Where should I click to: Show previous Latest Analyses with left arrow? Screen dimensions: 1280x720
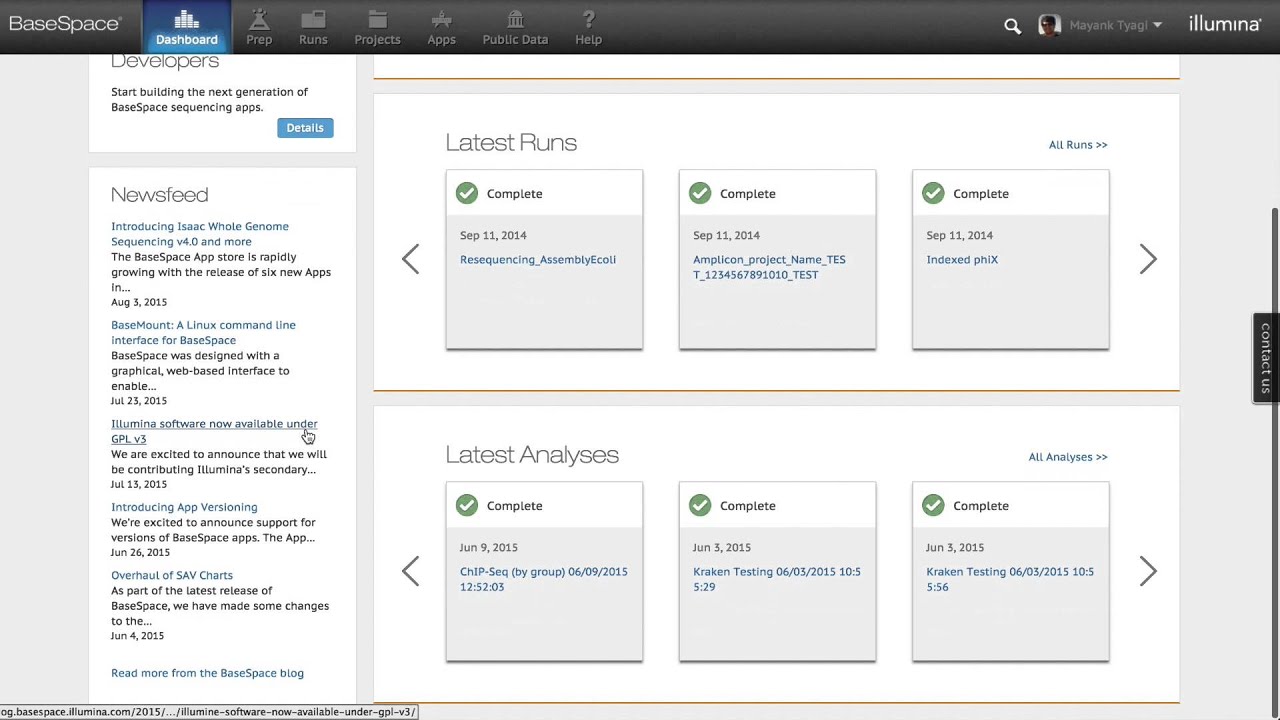410,572
